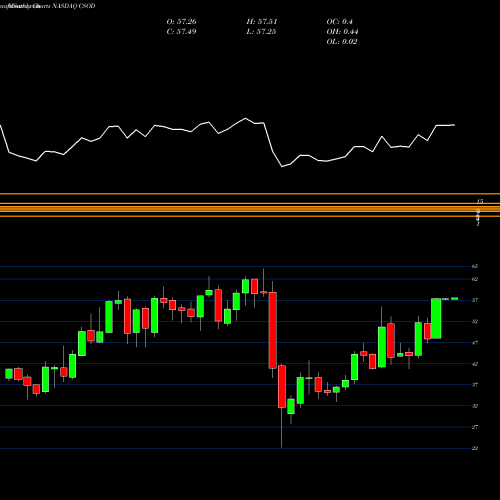Image resolution: width=500 pixels, height=500 pixels.
Task: Select the OH: 0.44 reading
Action: [342, 32]
